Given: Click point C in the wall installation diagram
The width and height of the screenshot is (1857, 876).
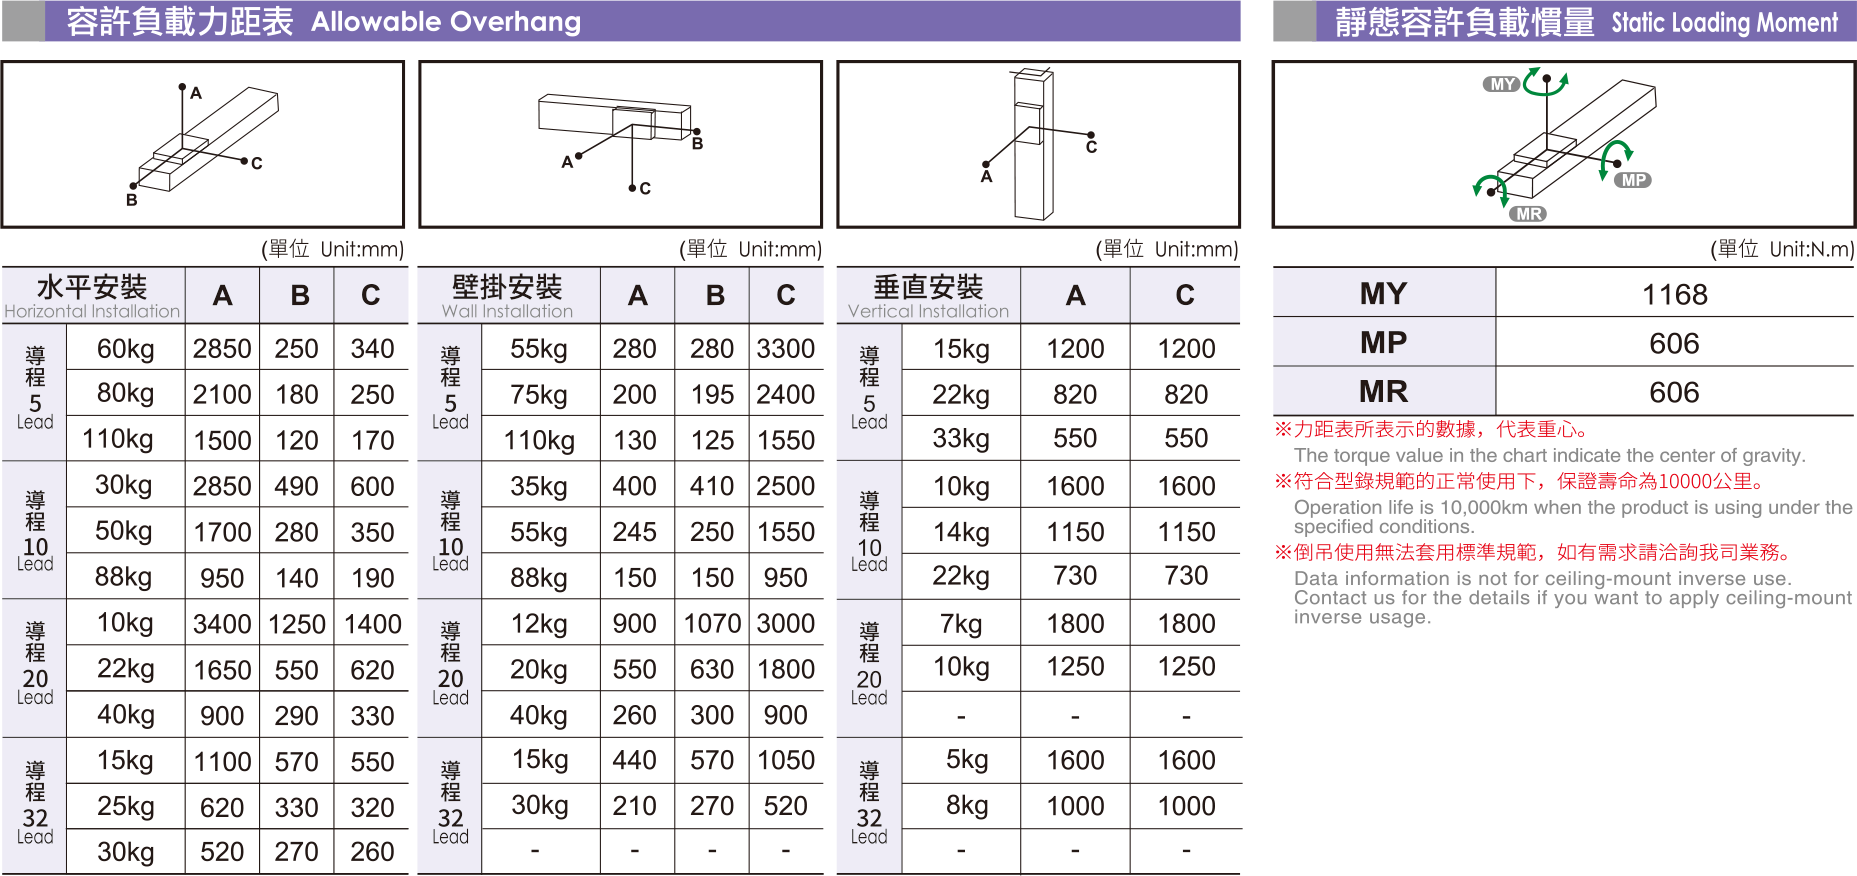Looking at the screenshot, I should click(x=633, y=188).
